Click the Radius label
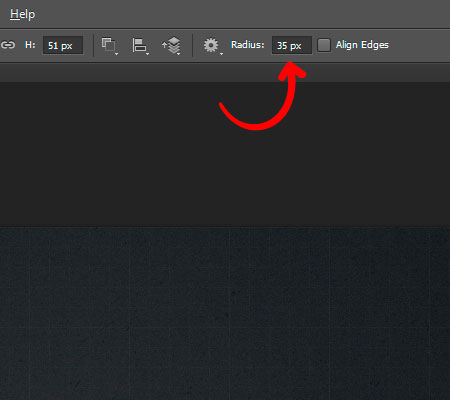The width and height of the screenshot is (450, 400). (x=248, y=45)
